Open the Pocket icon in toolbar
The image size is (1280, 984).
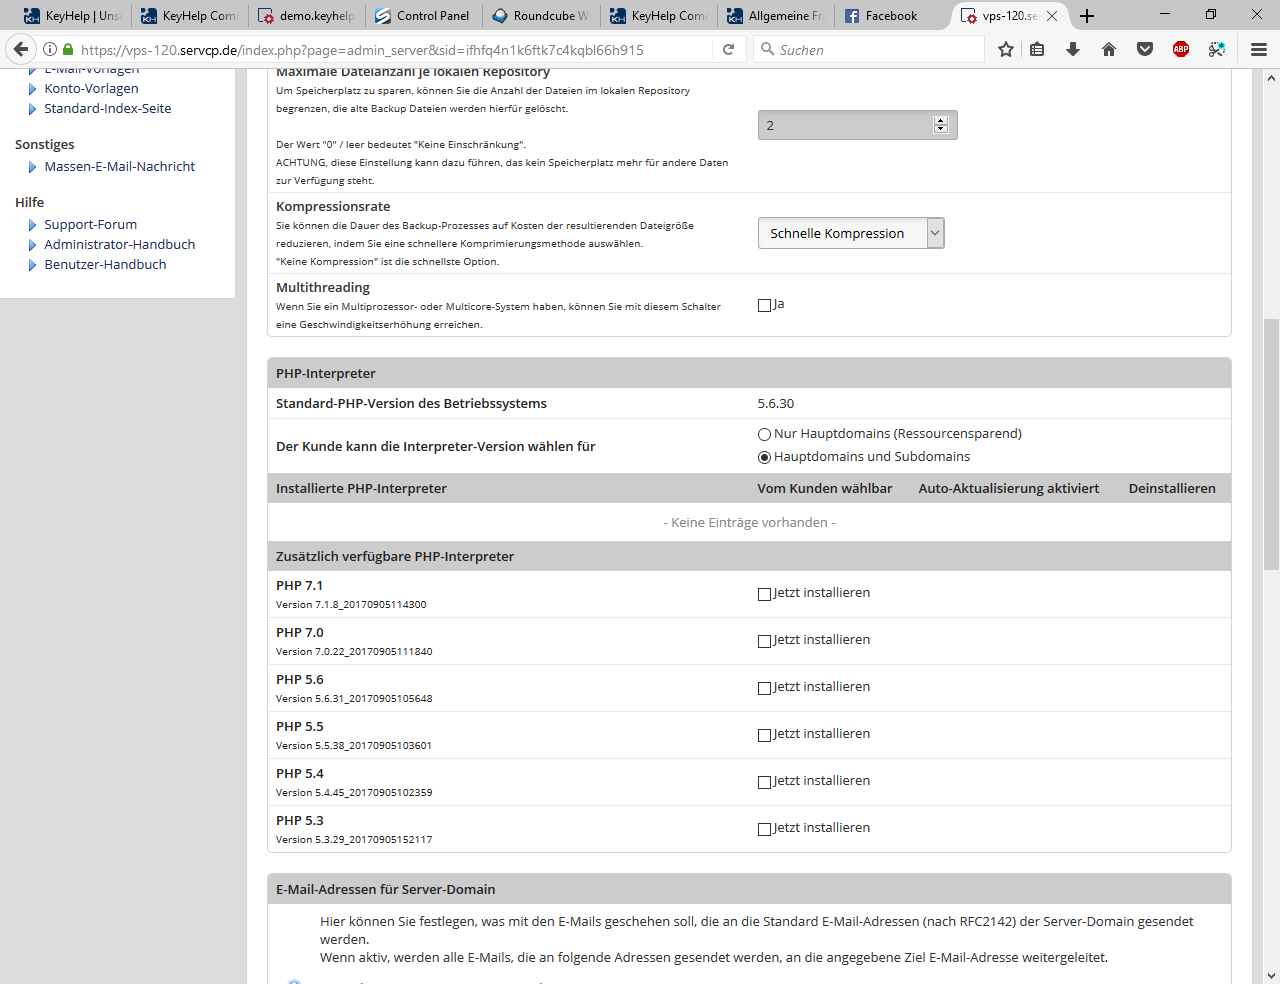click(1145, 49)
